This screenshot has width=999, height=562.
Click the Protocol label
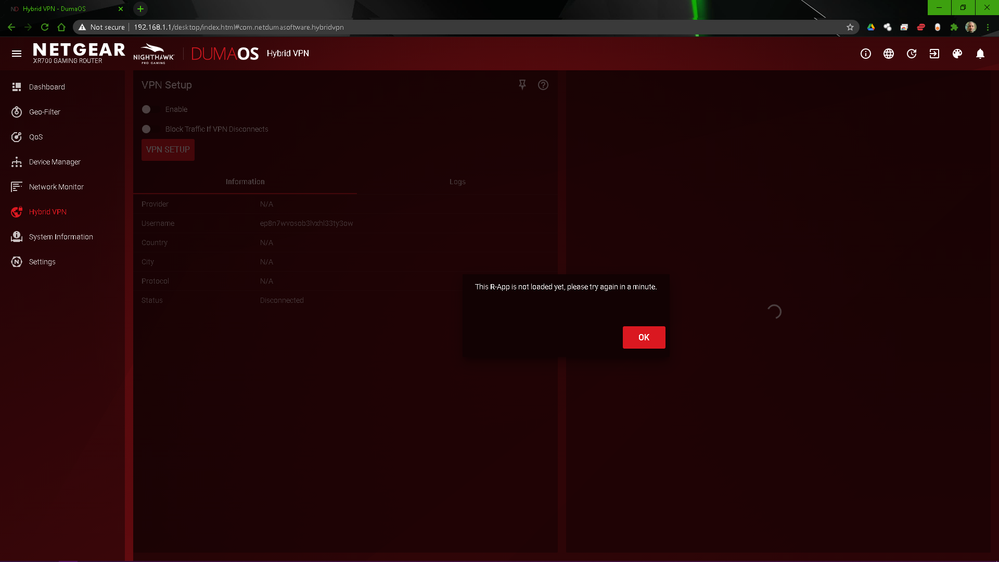point(155,281)
